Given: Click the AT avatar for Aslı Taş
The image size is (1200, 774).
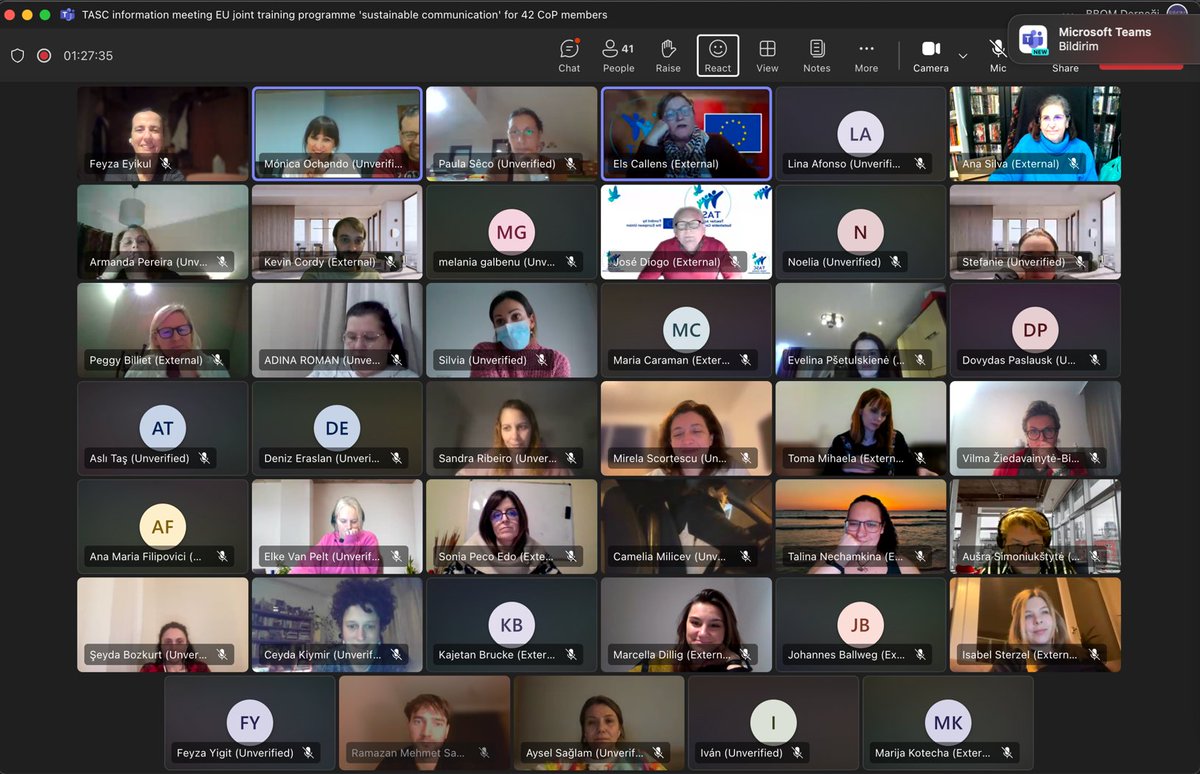Looking at the screenshot, I should point(162,428).
